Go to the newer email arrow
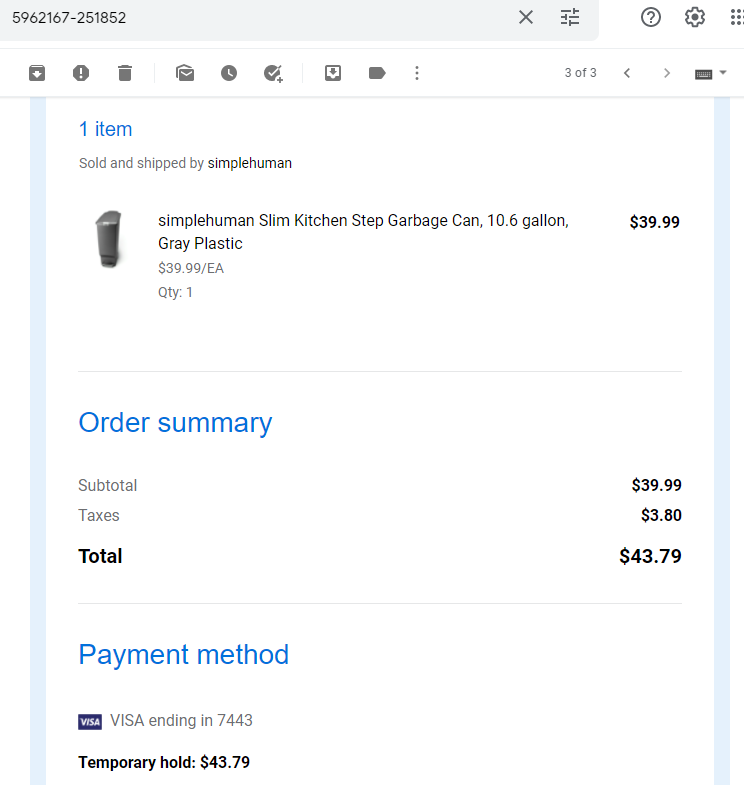744x785 pixels. coord(627,73)
